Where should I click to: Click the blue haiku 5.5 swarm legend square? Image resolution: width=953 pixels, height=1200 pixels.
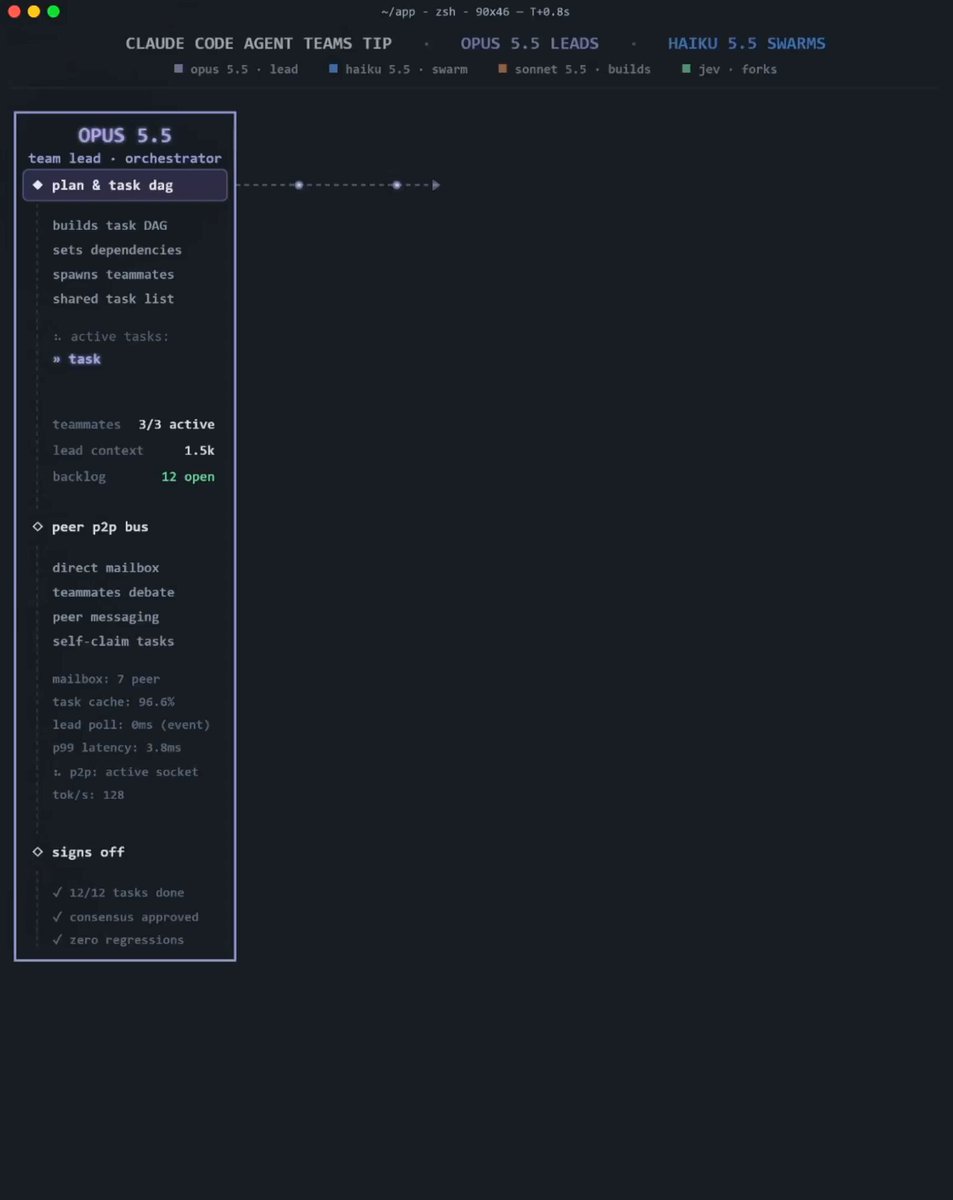[334, 69]
